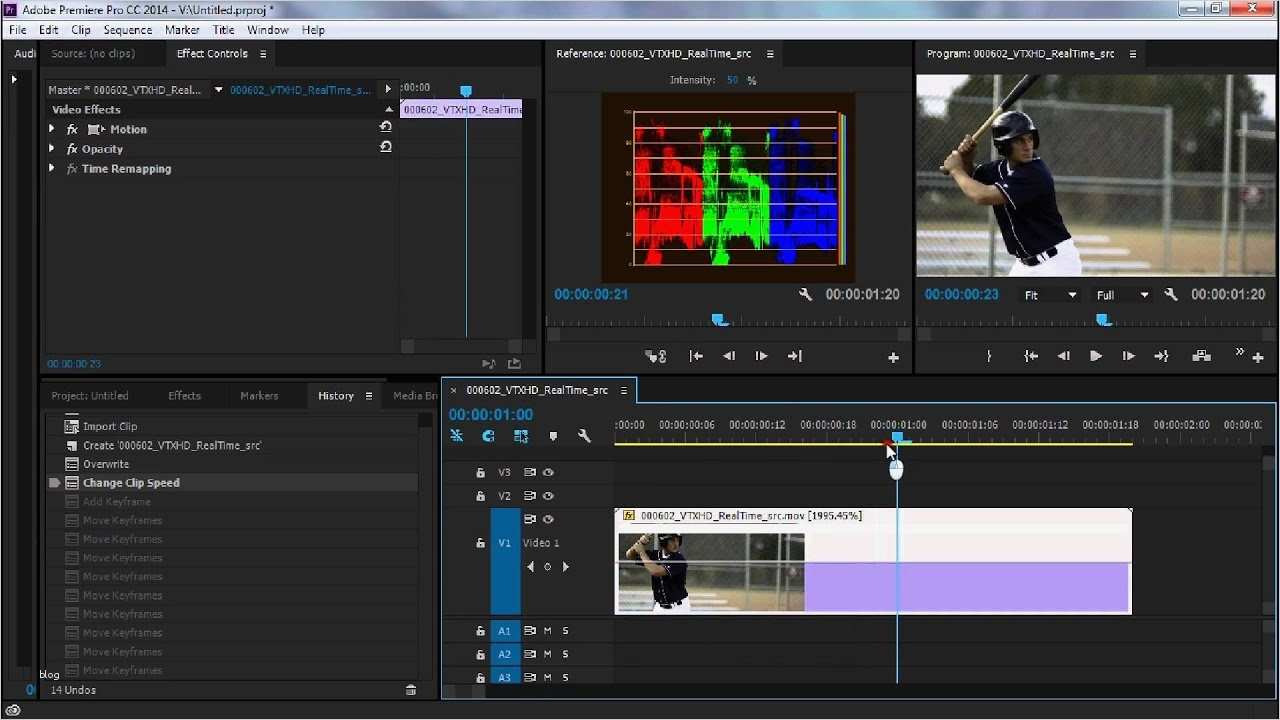The height and width of the screenshot is (720, 1280).
Task: Open the Full playback resolution dropdown
Action: click(1122, 295)
